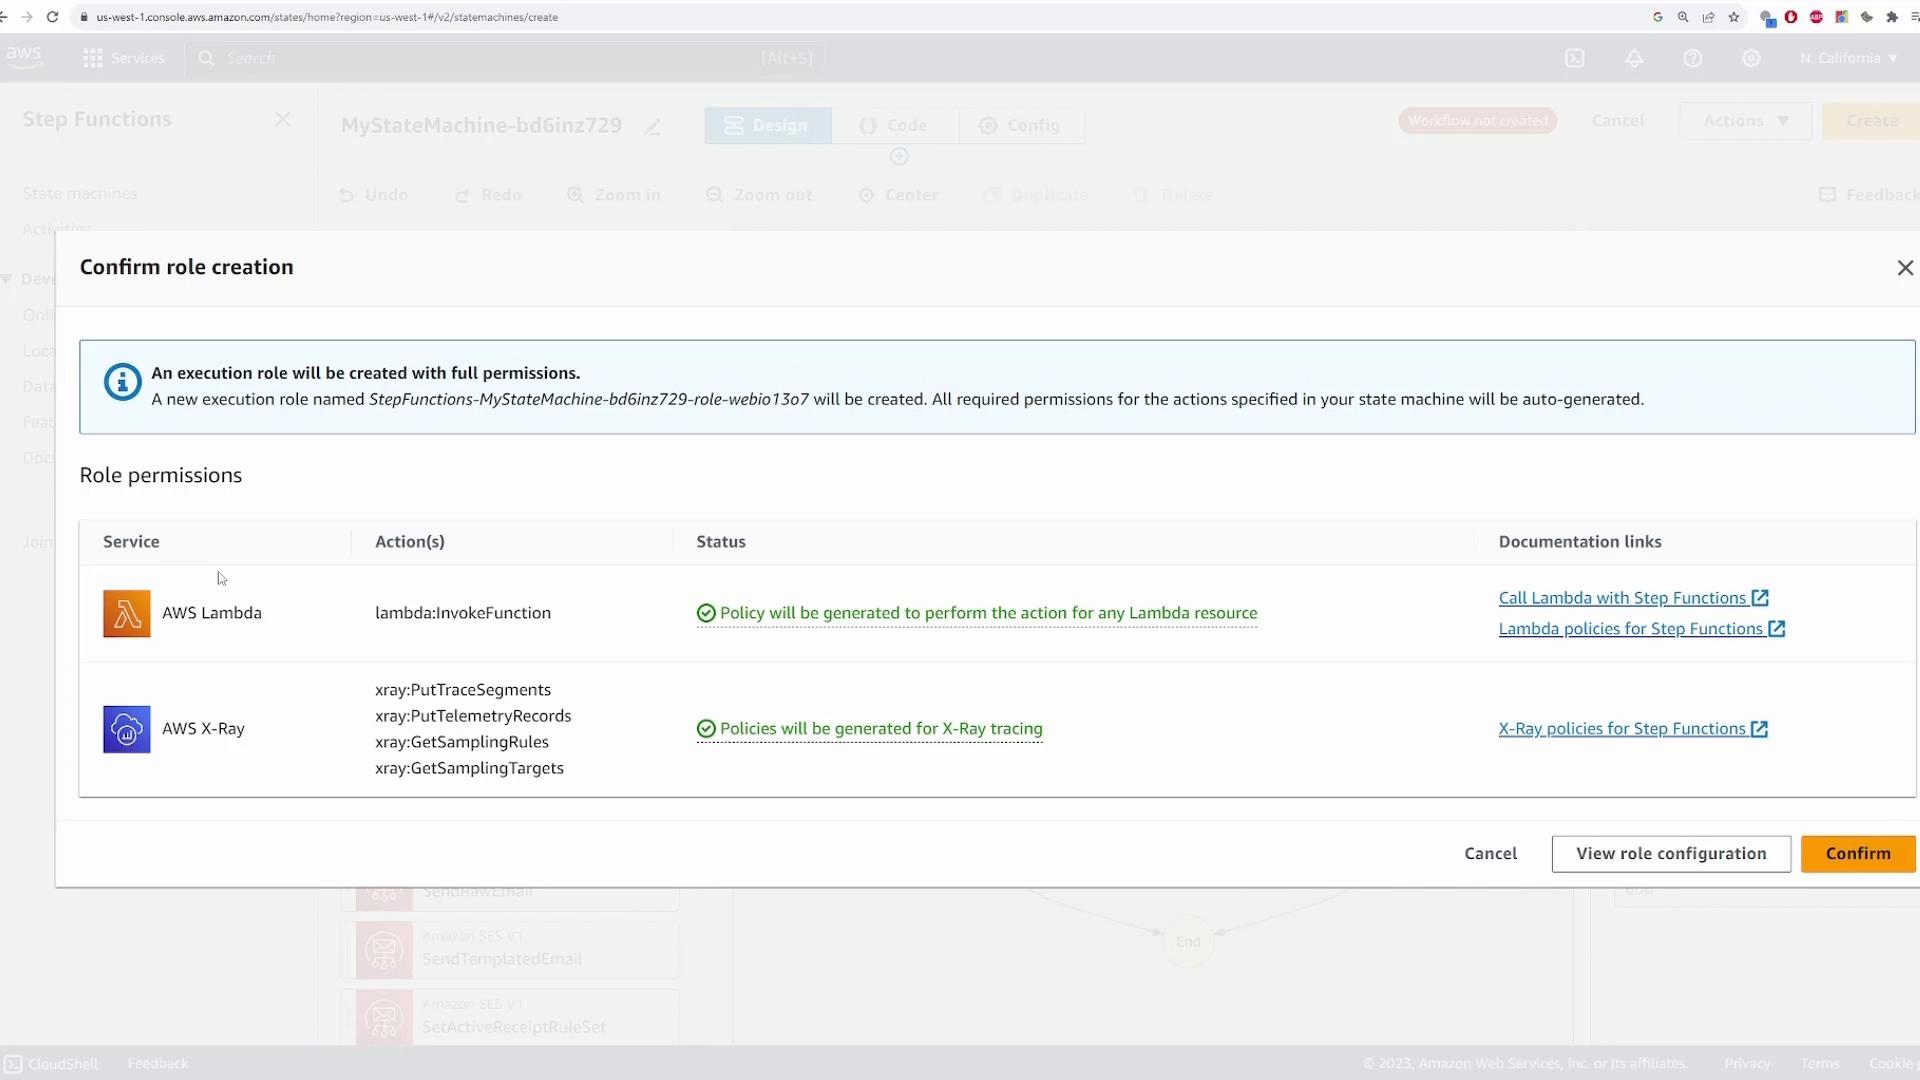Close the Confirm role creation dialog
The image size is (1920, 1080).
tap(1905, 267)
